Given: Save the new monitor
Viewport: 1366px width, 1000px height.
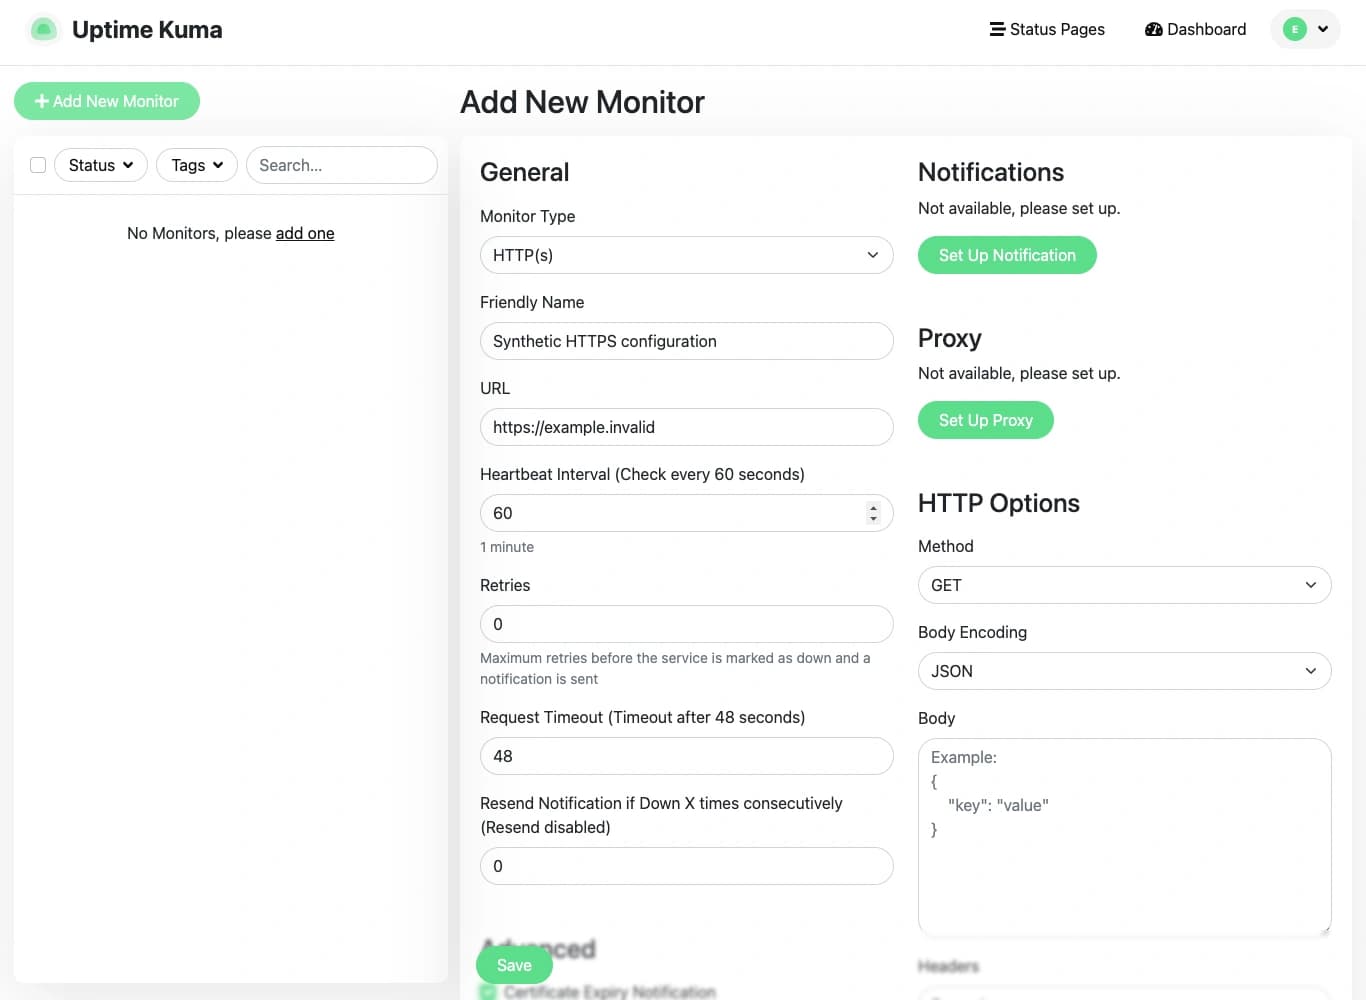Looking at the screenshot, I should tap(514, 965).
